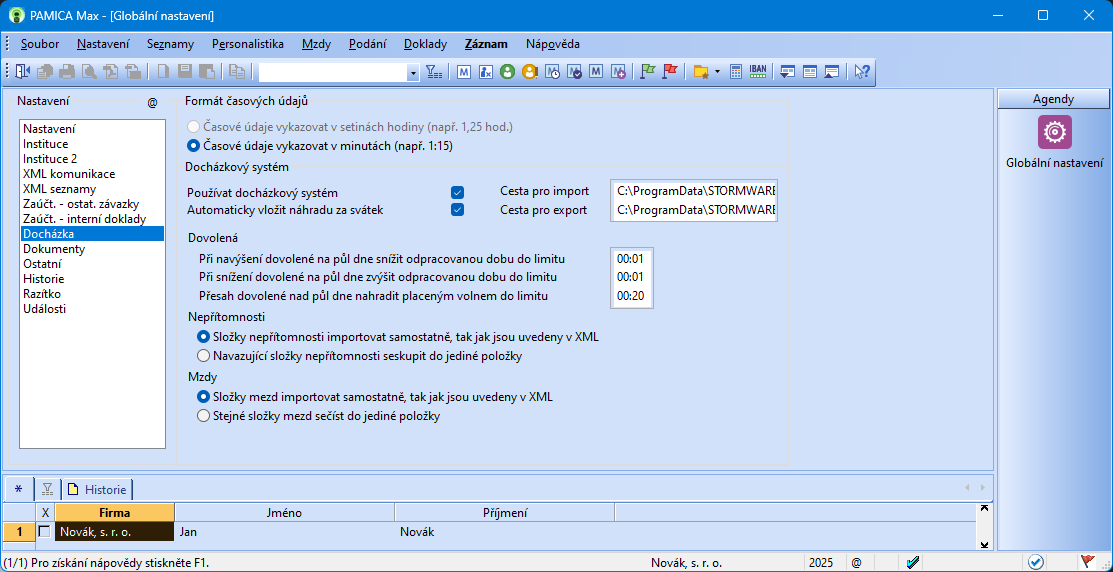
Task: Tick the X column checkbox in row 1
Action: click(45, 532)
